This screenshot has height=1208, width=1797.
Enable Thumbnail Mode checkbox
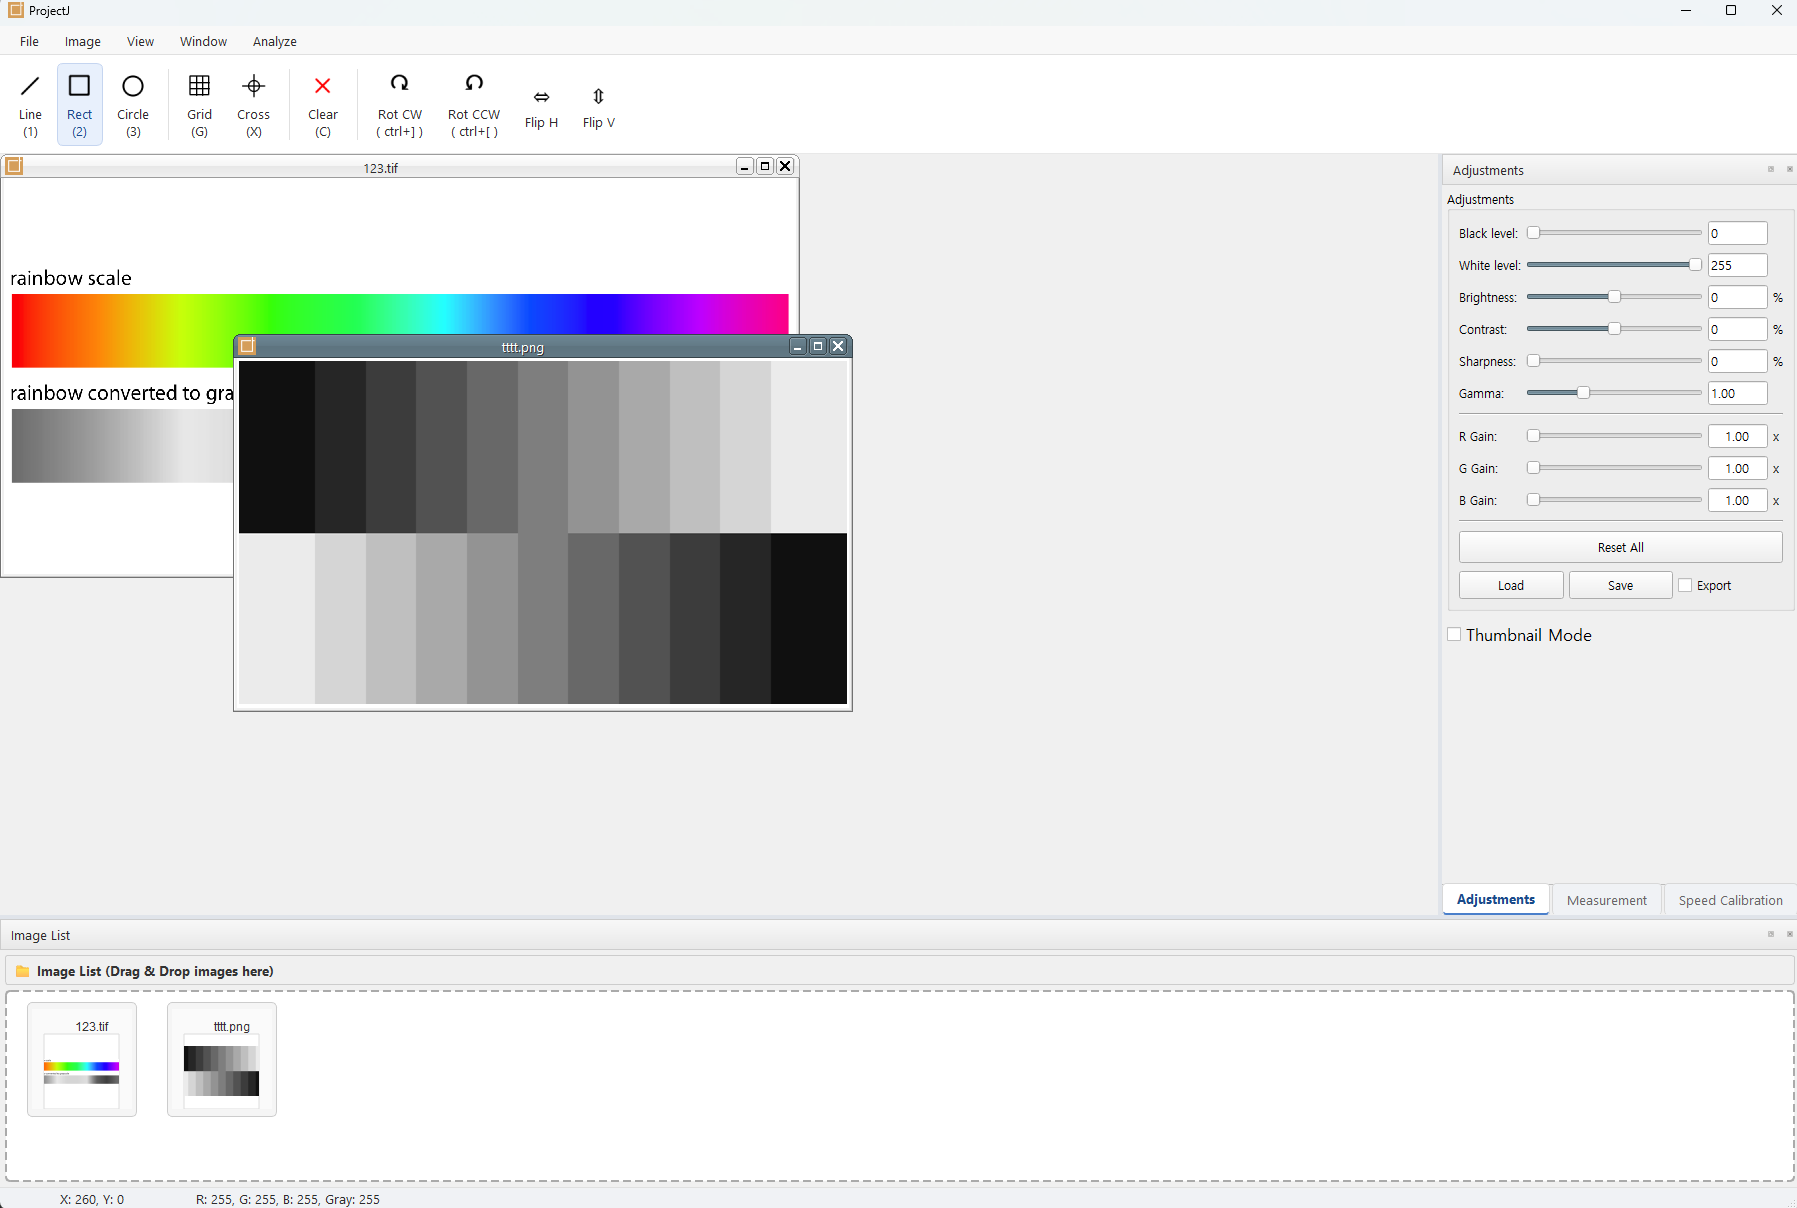(x=1454, y=634)
